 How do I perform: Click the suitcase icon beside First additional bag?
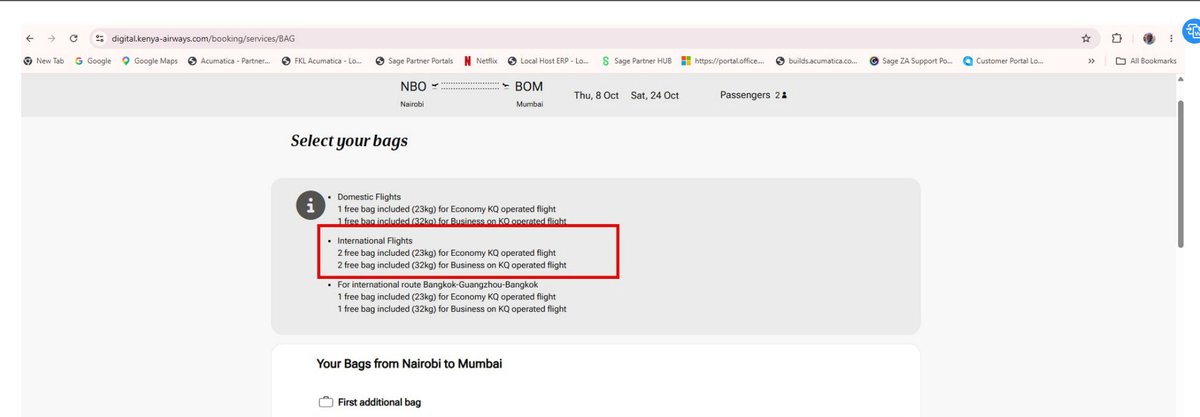325,402
